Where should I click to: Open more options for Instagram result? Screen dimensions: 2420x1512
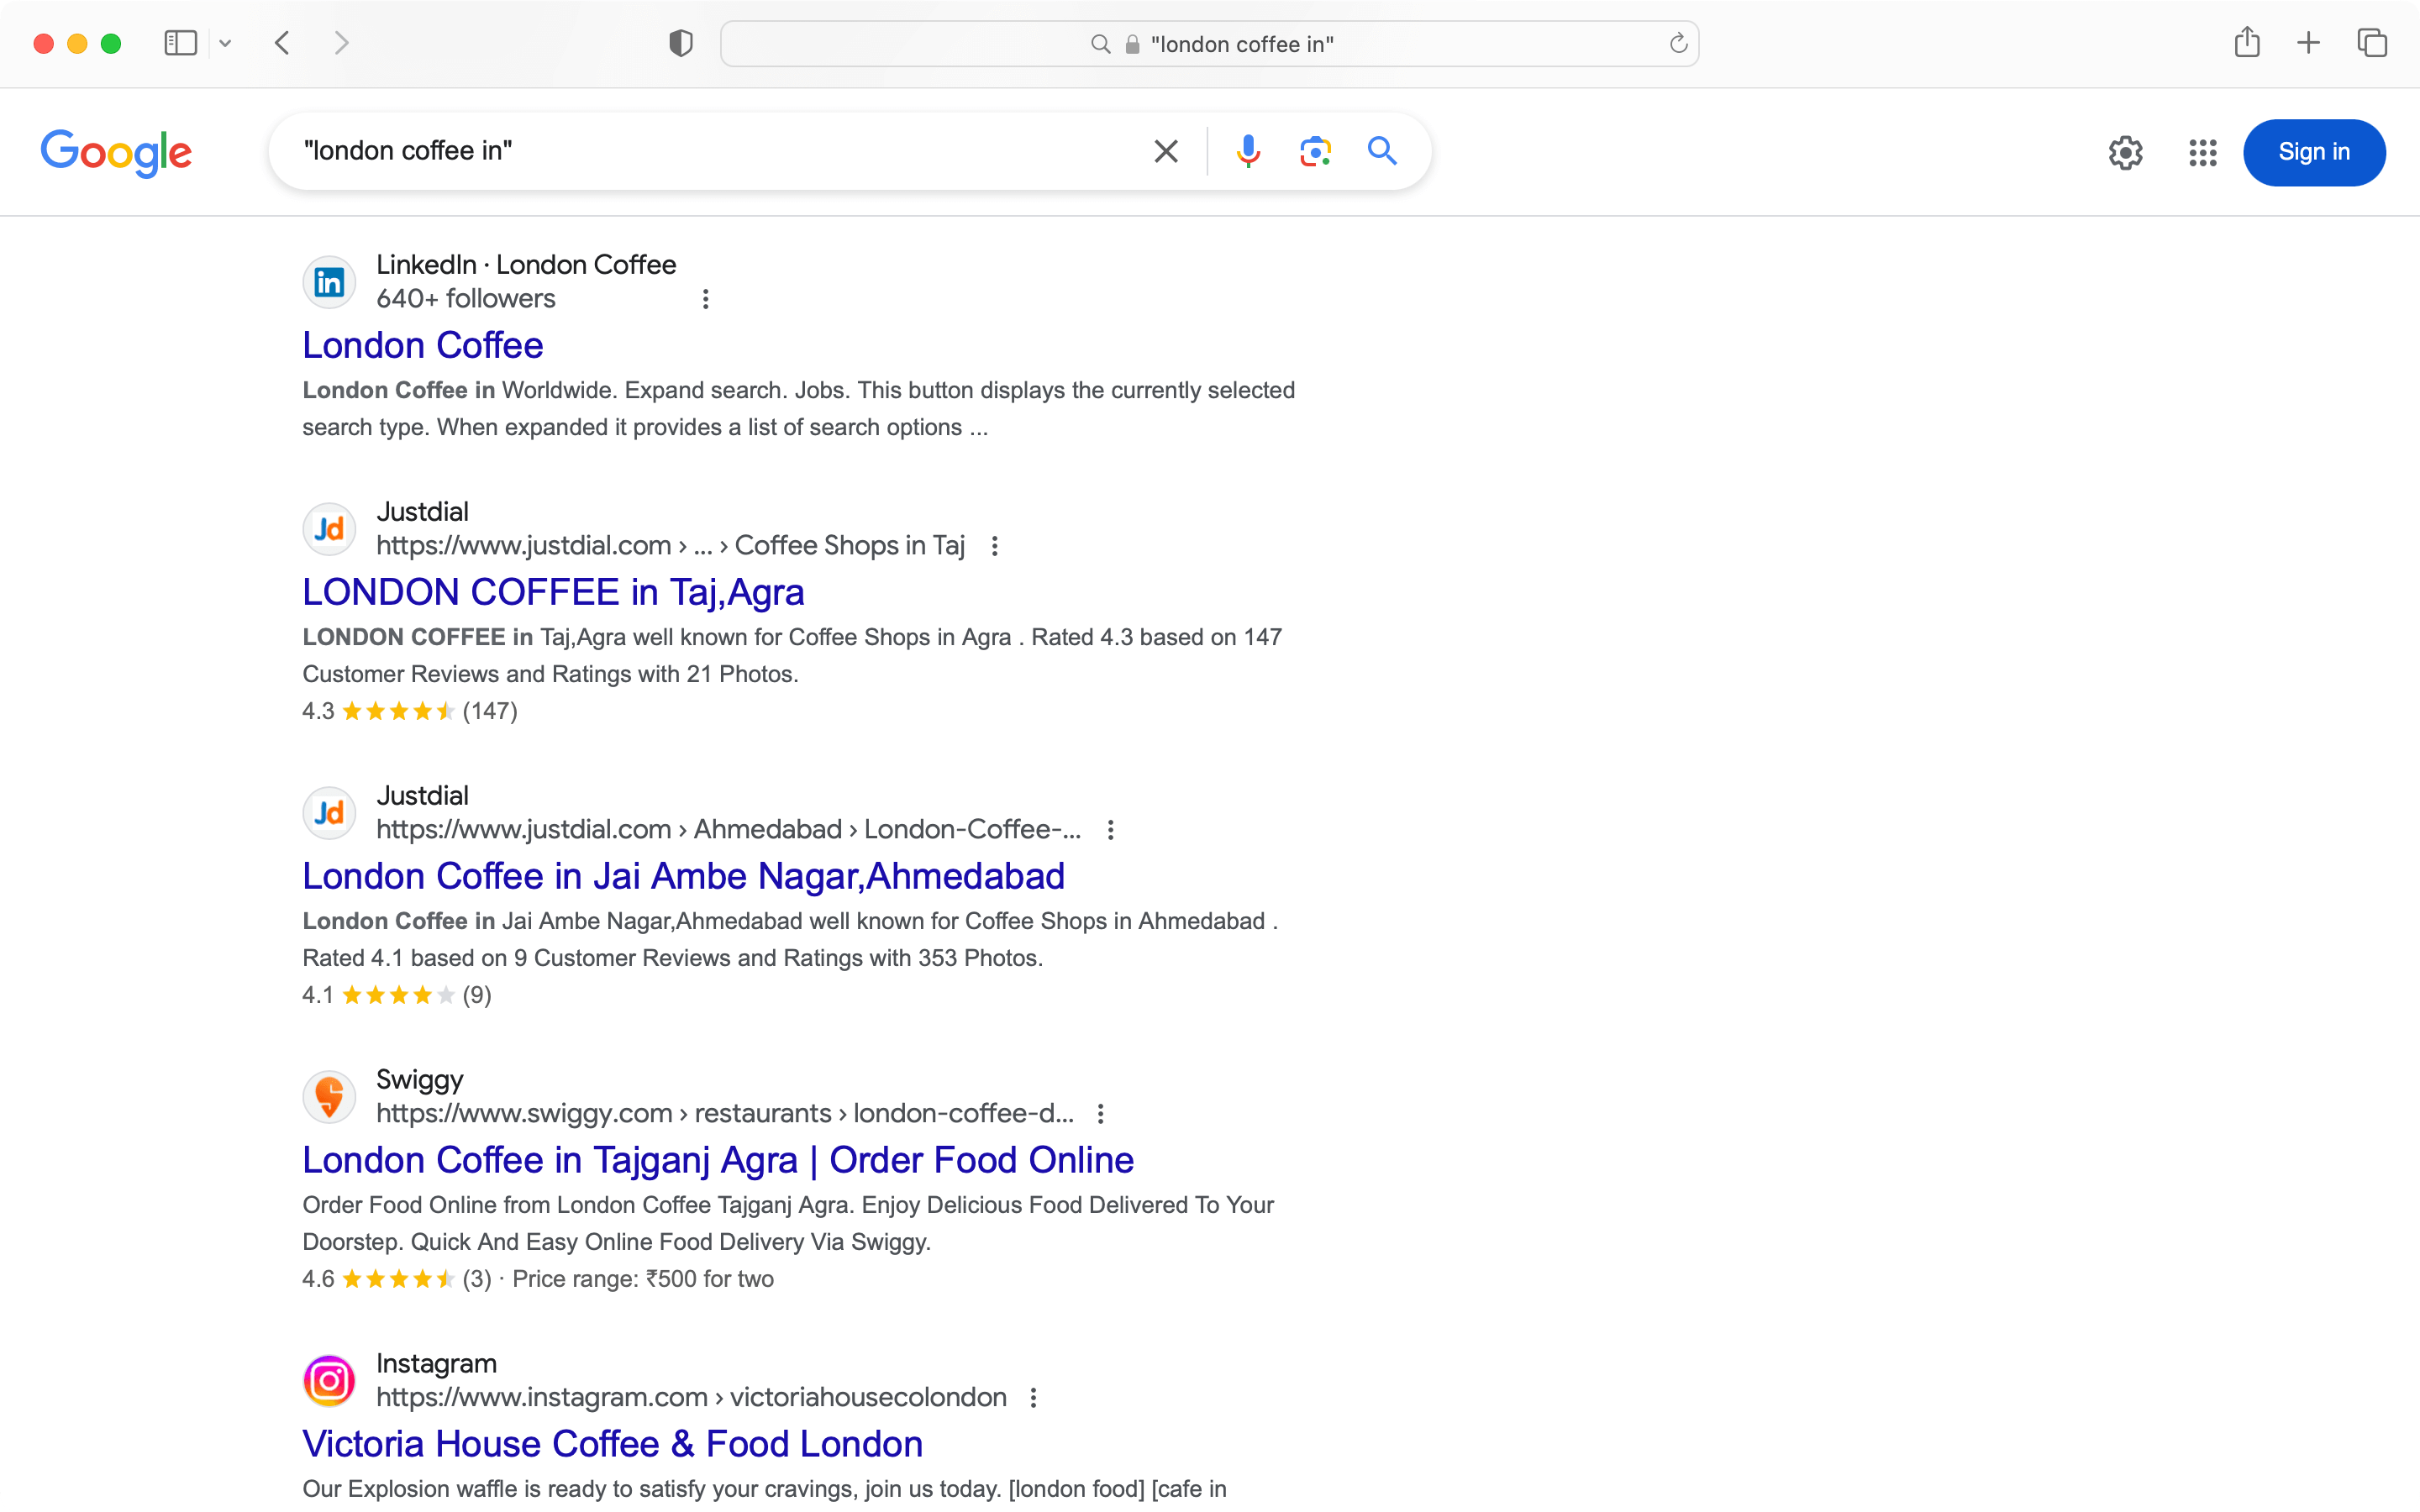pos(1033,1398)
